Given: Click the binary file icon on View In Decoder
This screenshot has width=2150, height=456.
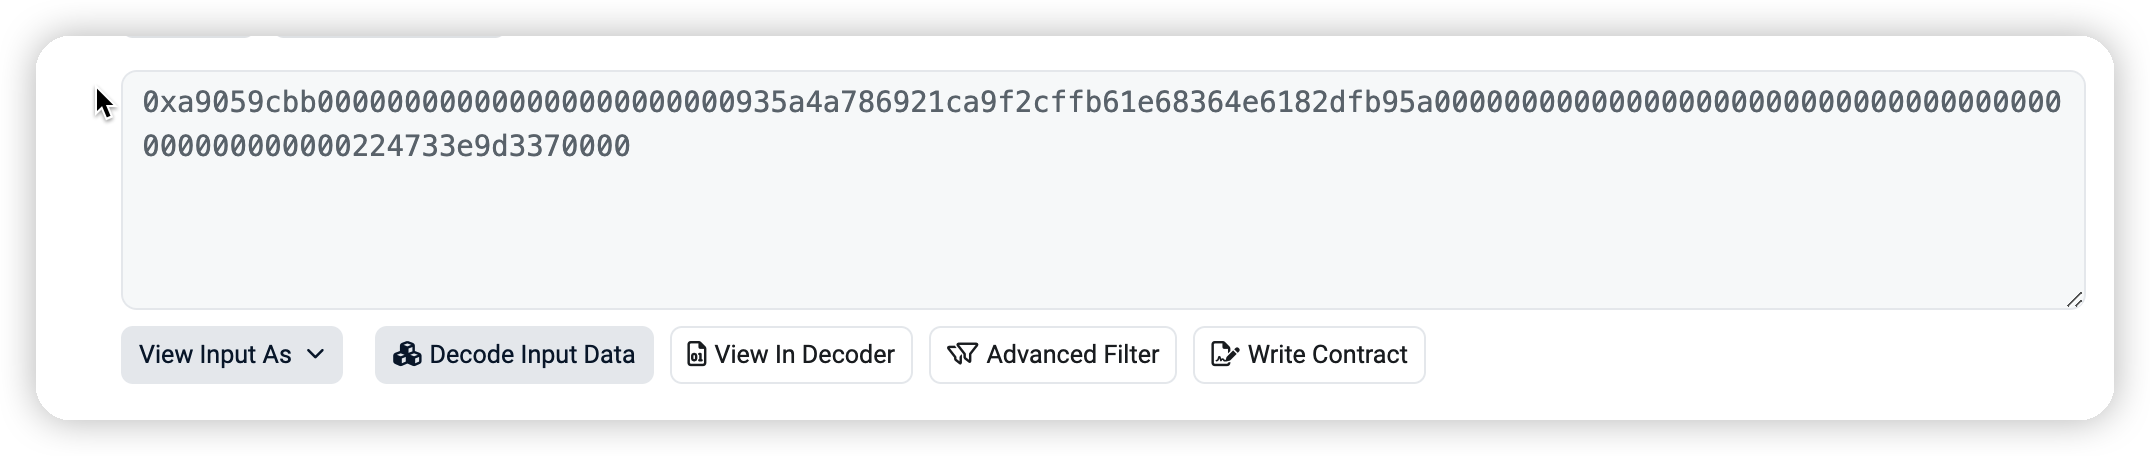Looking at the screenshot, I should 696,354.
